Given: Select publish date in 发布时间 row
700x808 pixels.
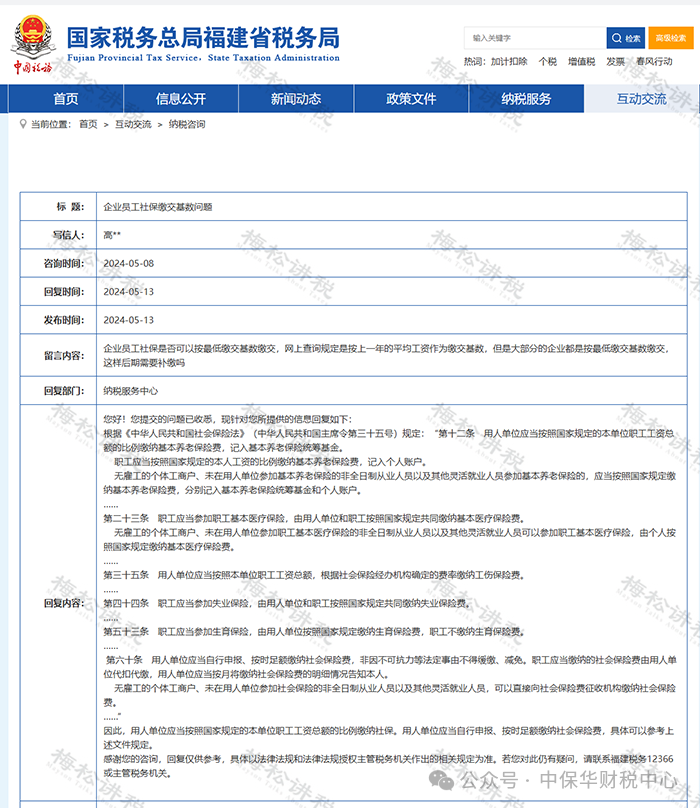Looking at the screenshot, I should pos(128,320).
